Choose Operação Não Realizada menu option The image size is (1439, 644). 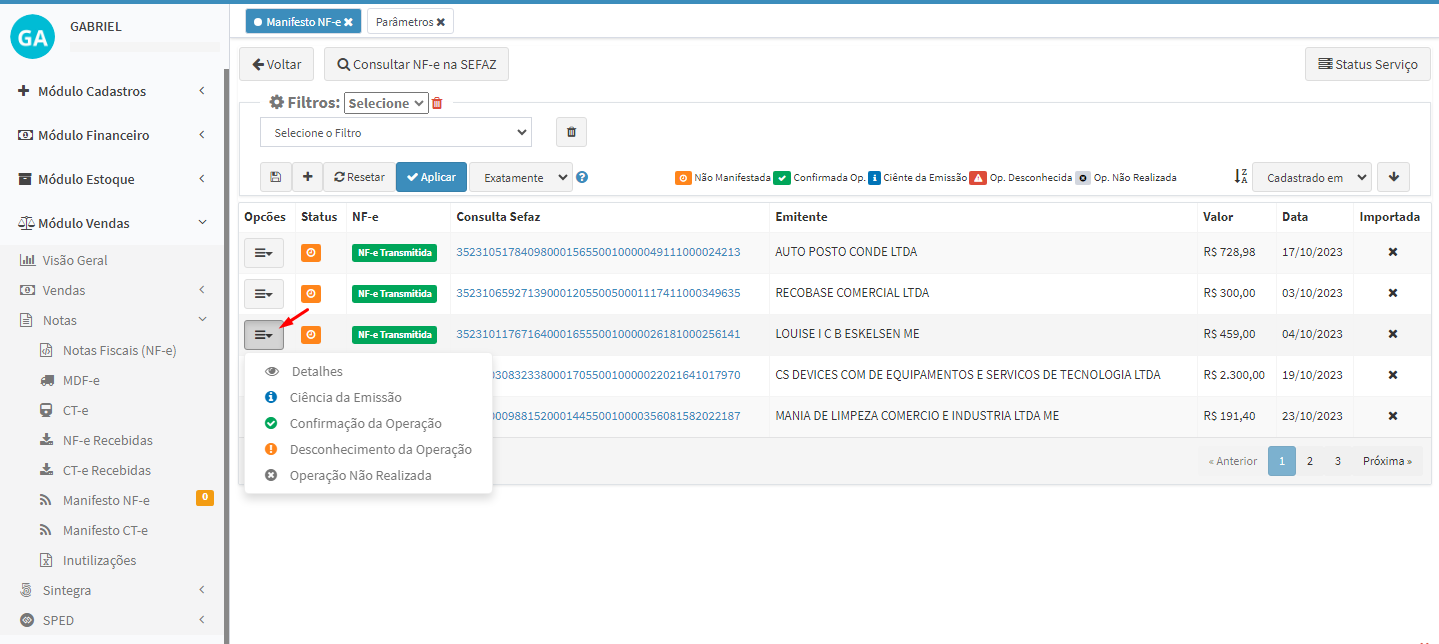tap(360, 476)
